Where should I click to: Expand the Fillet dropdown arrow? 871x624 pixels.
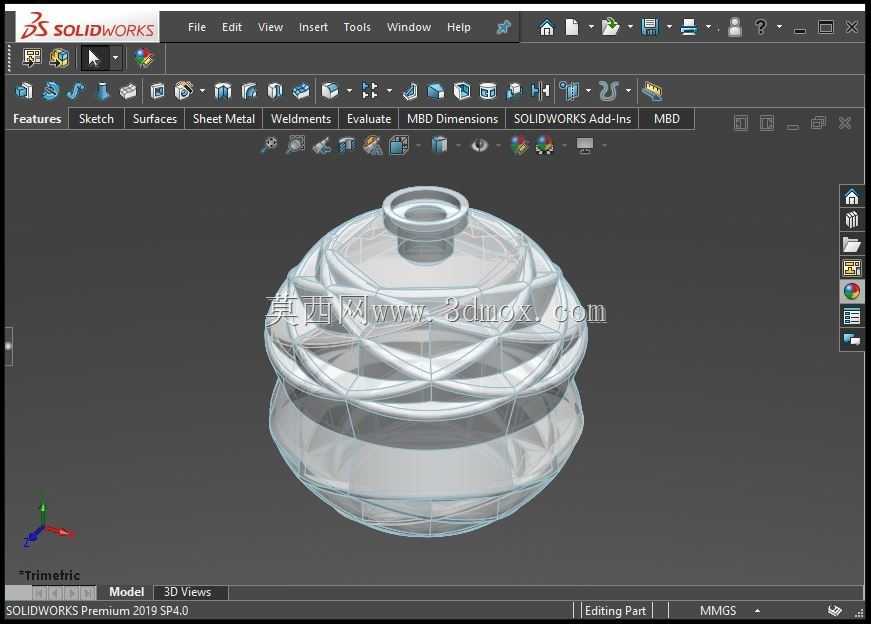pos(349,91)
